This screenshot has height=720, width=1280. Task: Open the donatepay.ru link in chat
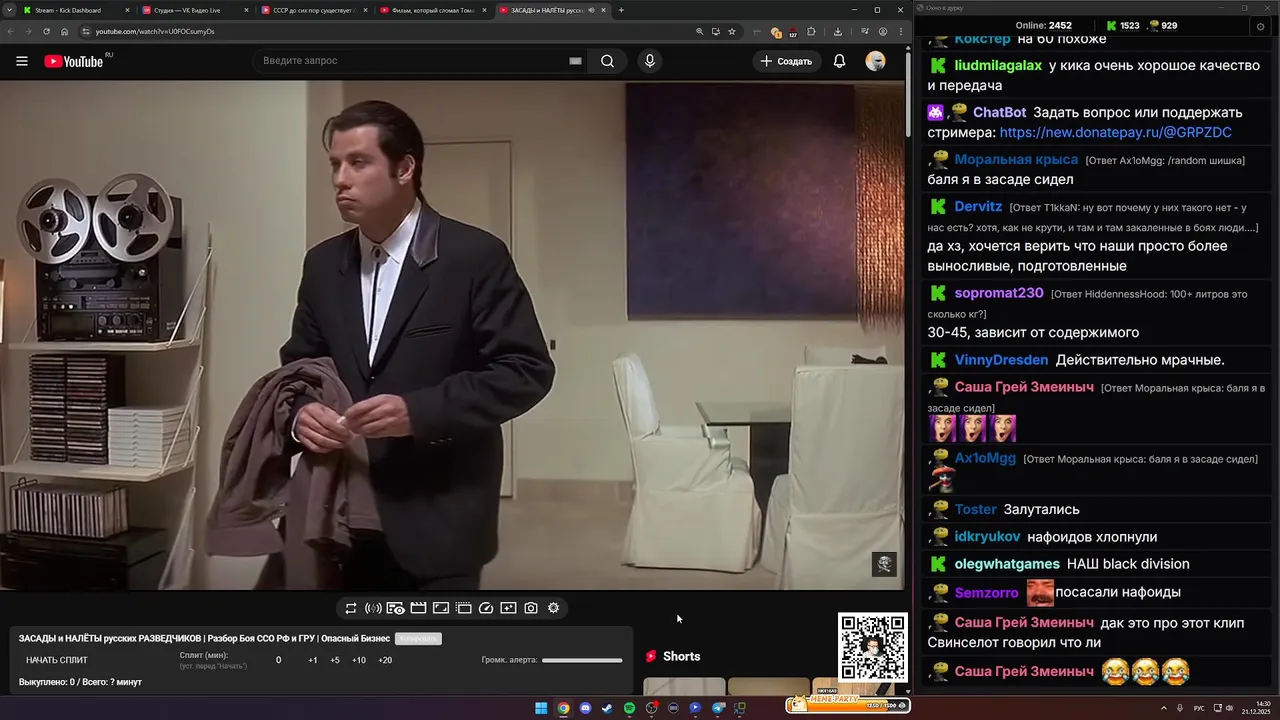(1115, 132)
